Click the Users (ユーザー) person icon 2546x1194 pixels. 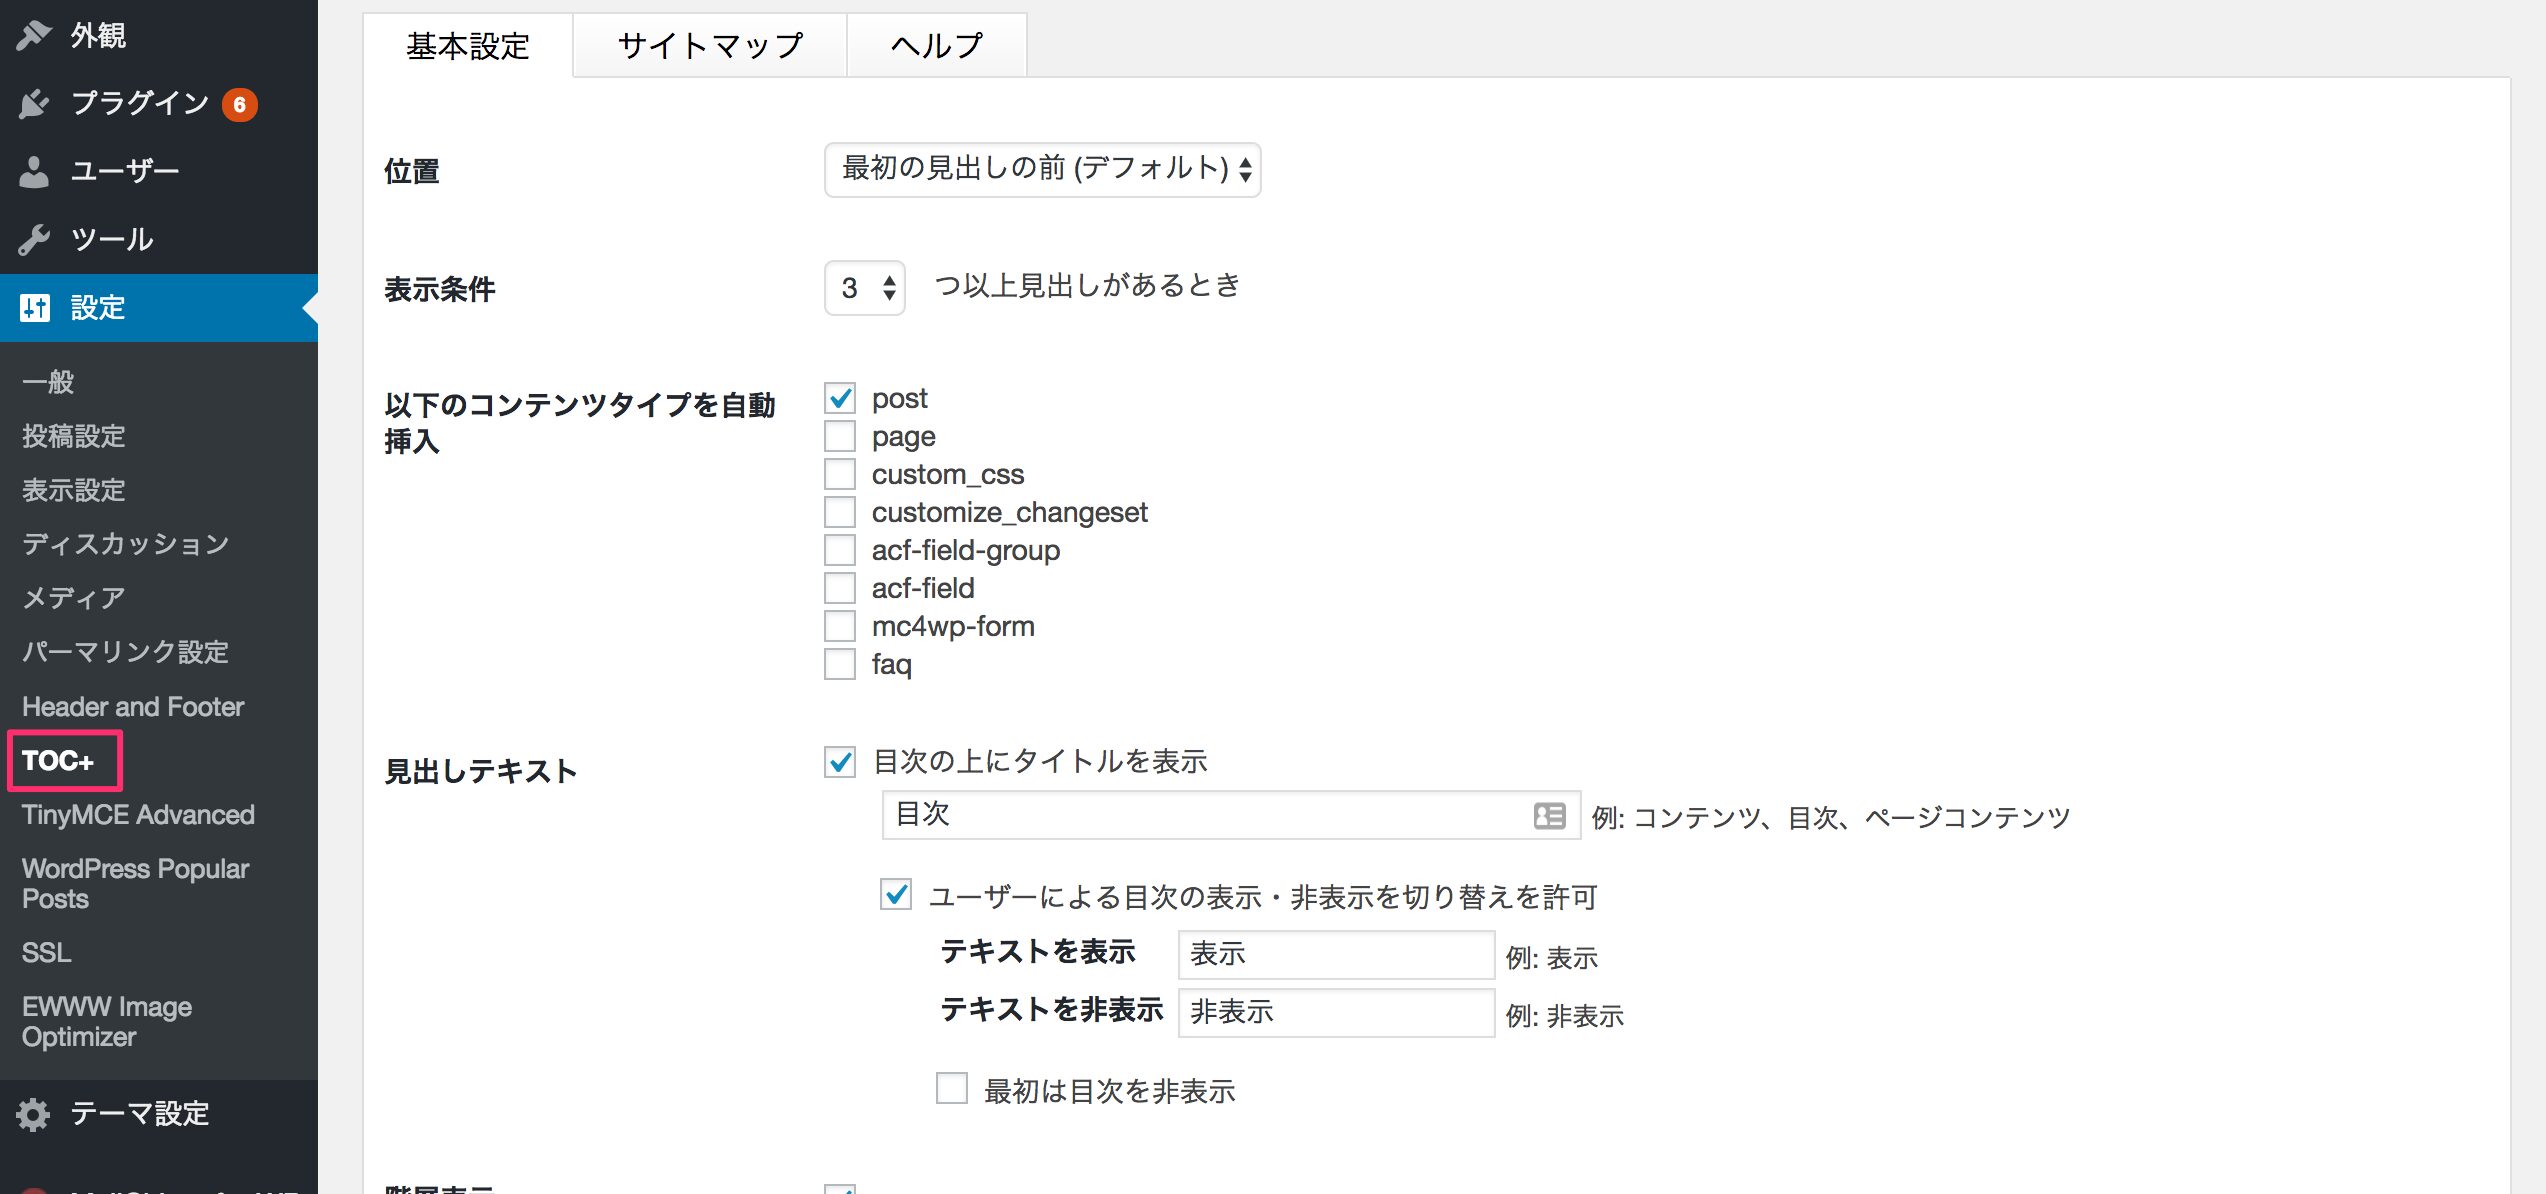click(x=34, y=171)
